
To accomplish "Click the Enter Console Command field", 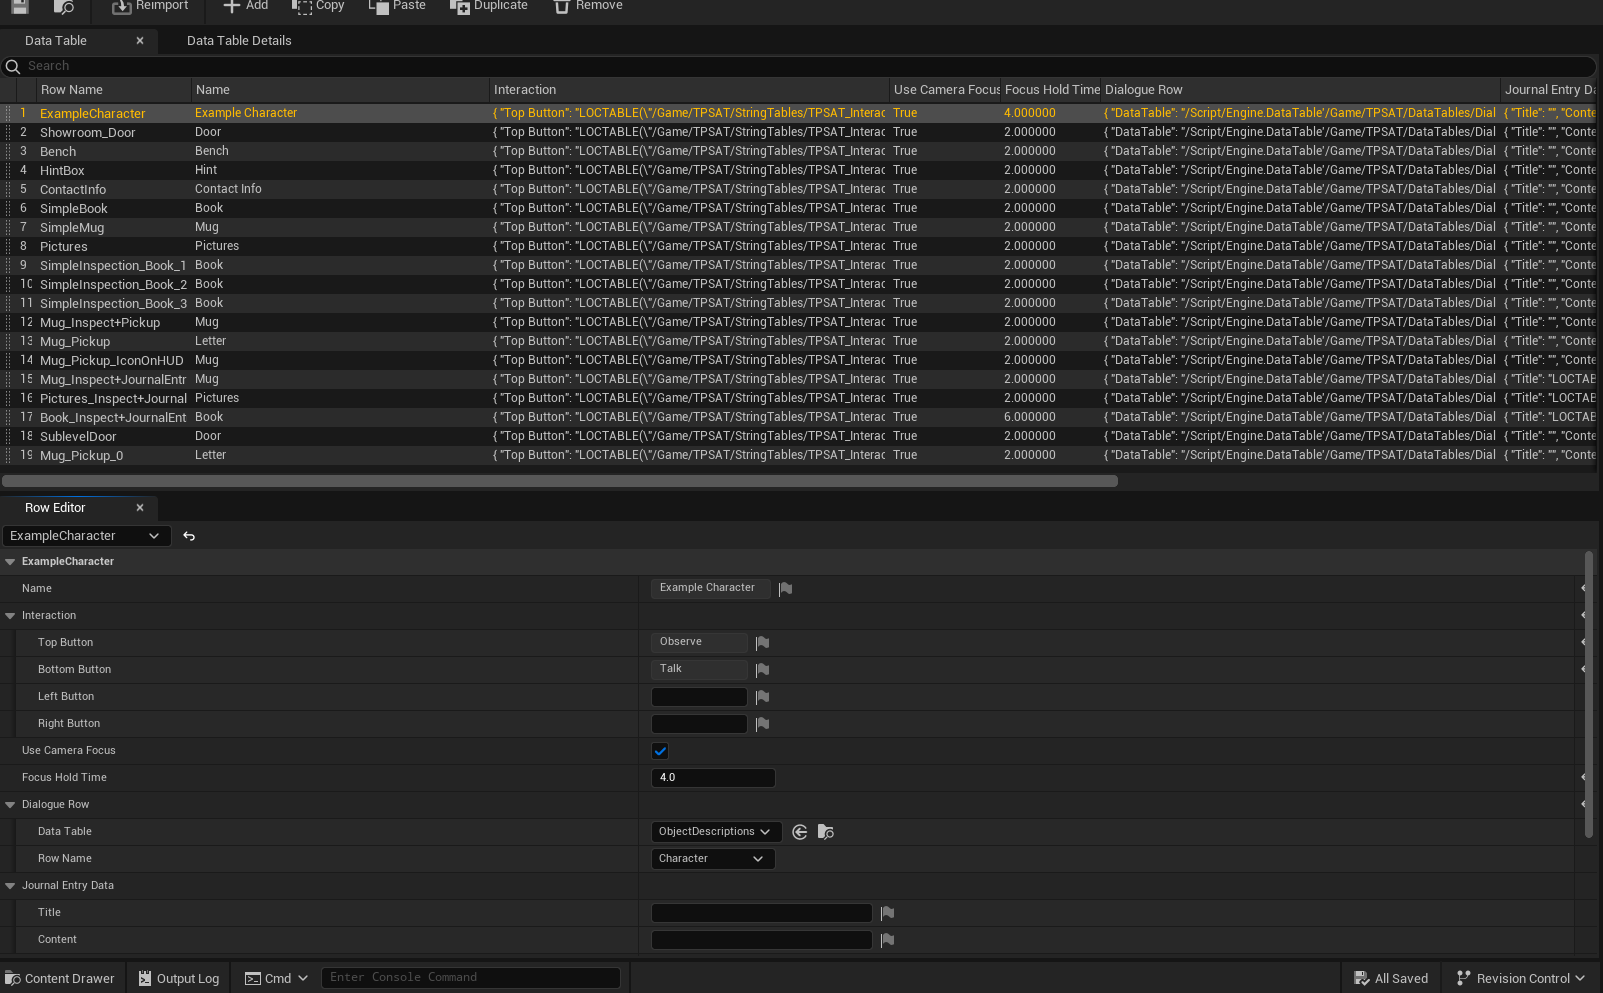I will pyautogui.click(x=470, y=978).
